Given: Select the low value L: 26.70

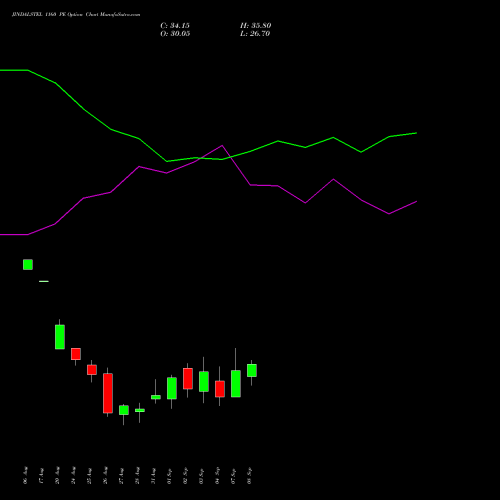Looking at the screenshot, I should point(255,34).
